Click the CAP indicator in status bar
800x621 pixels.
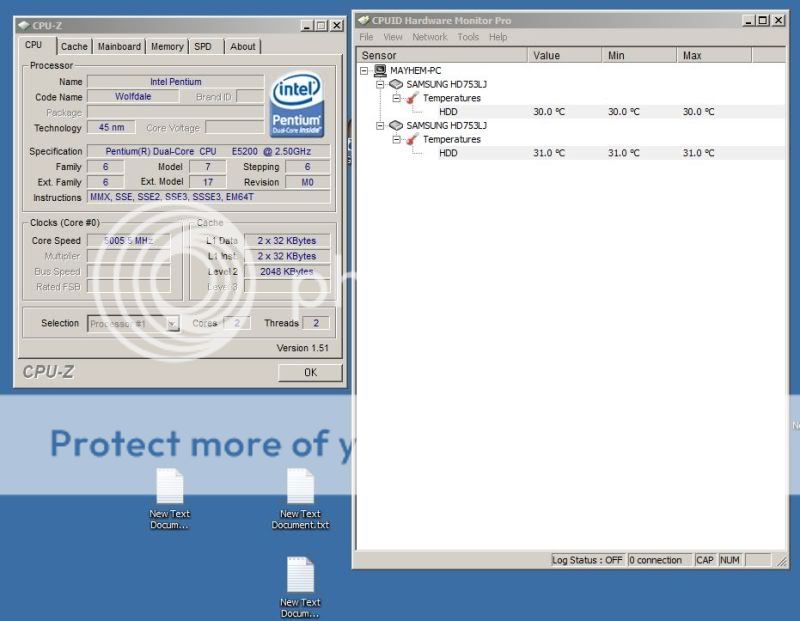(x=705, y=560)
